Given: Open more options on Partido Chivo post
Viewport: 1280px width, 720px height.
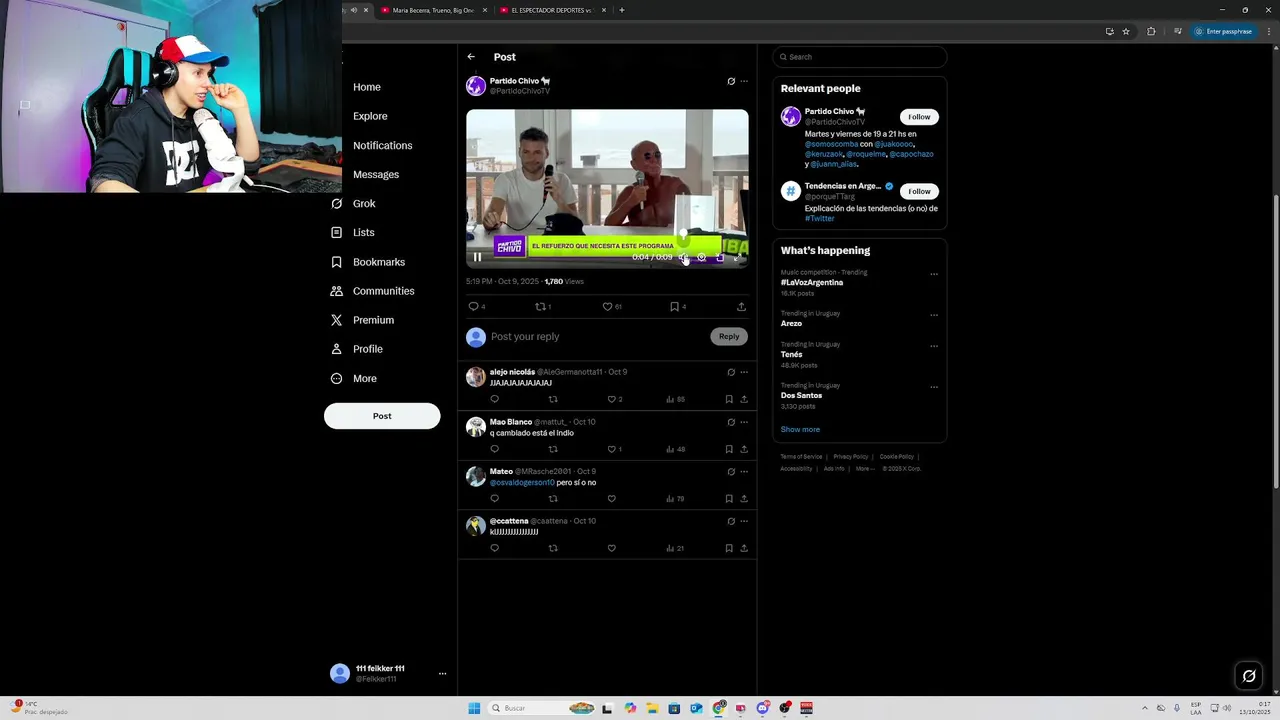Looking at the screenshot, I should click(744, 81).
